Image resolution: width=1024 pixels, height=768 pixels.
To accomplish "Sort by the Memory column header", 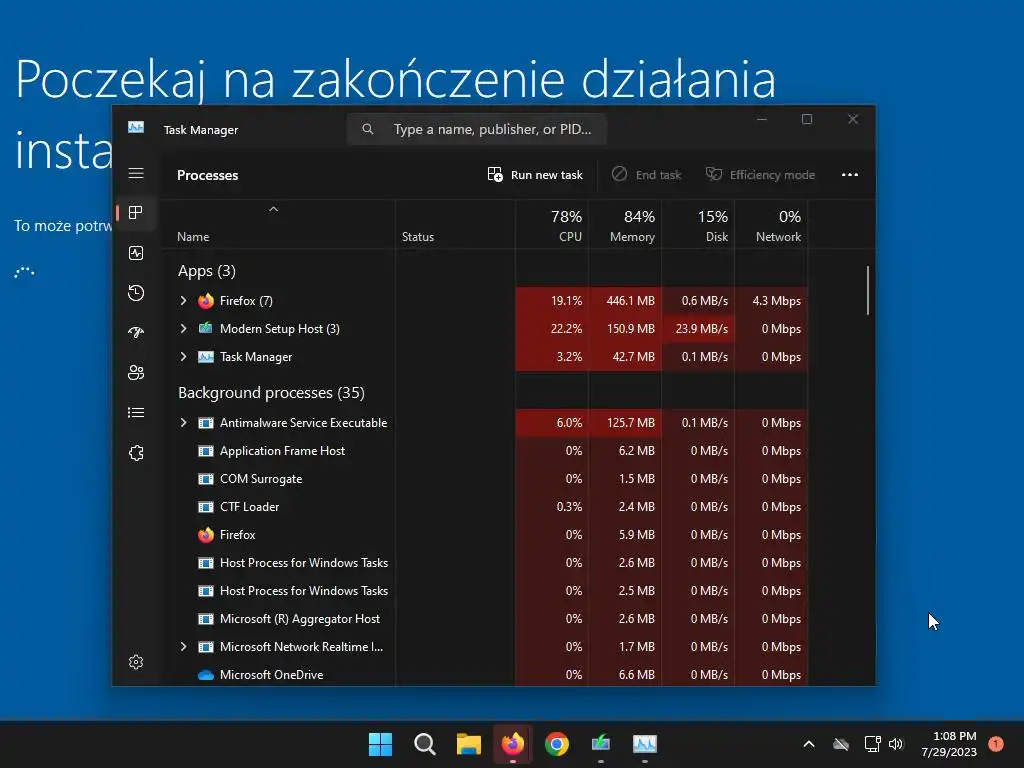I will [x=625, y=225].
